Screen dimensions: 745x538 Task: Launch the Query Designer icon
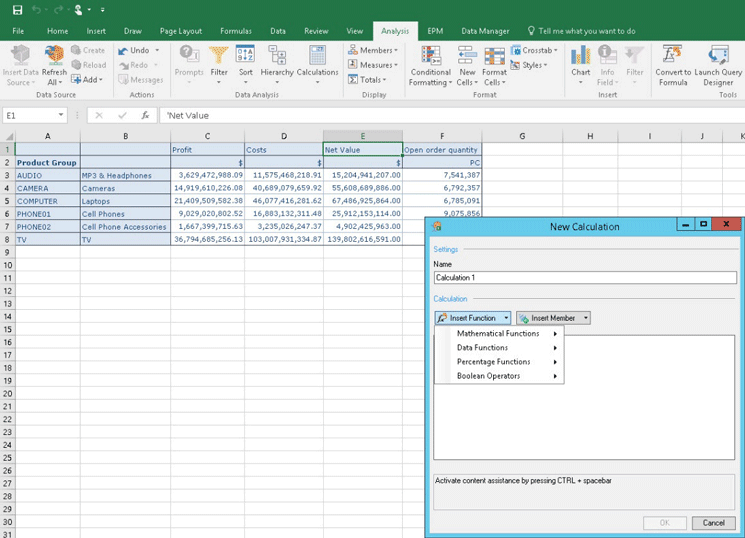pyautogui.click(x=718, y=55)
